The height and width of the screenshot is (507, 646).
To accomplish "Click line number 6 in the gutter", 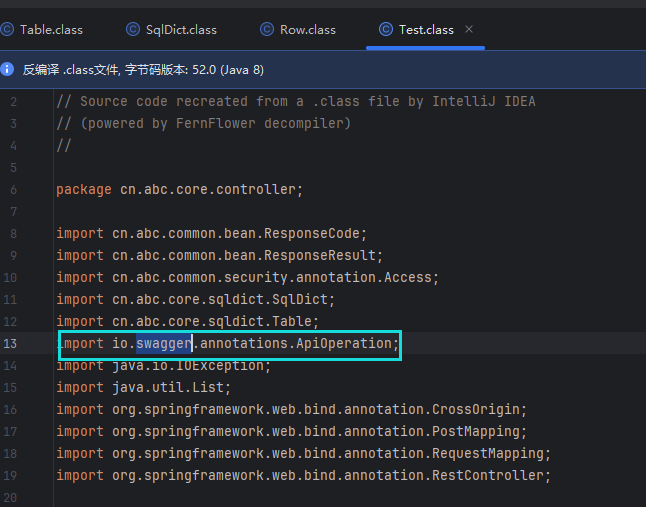I will (12, 190).
